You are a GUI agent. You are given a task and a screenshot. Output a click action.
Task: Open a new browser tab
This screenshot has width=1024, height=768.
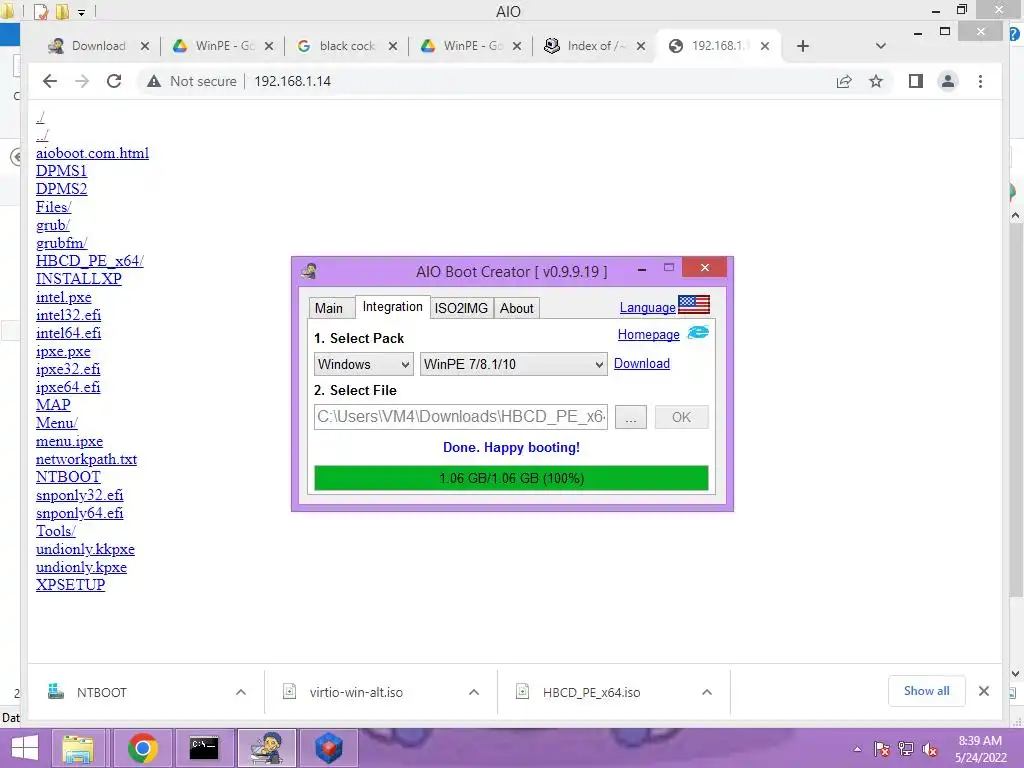803,46
